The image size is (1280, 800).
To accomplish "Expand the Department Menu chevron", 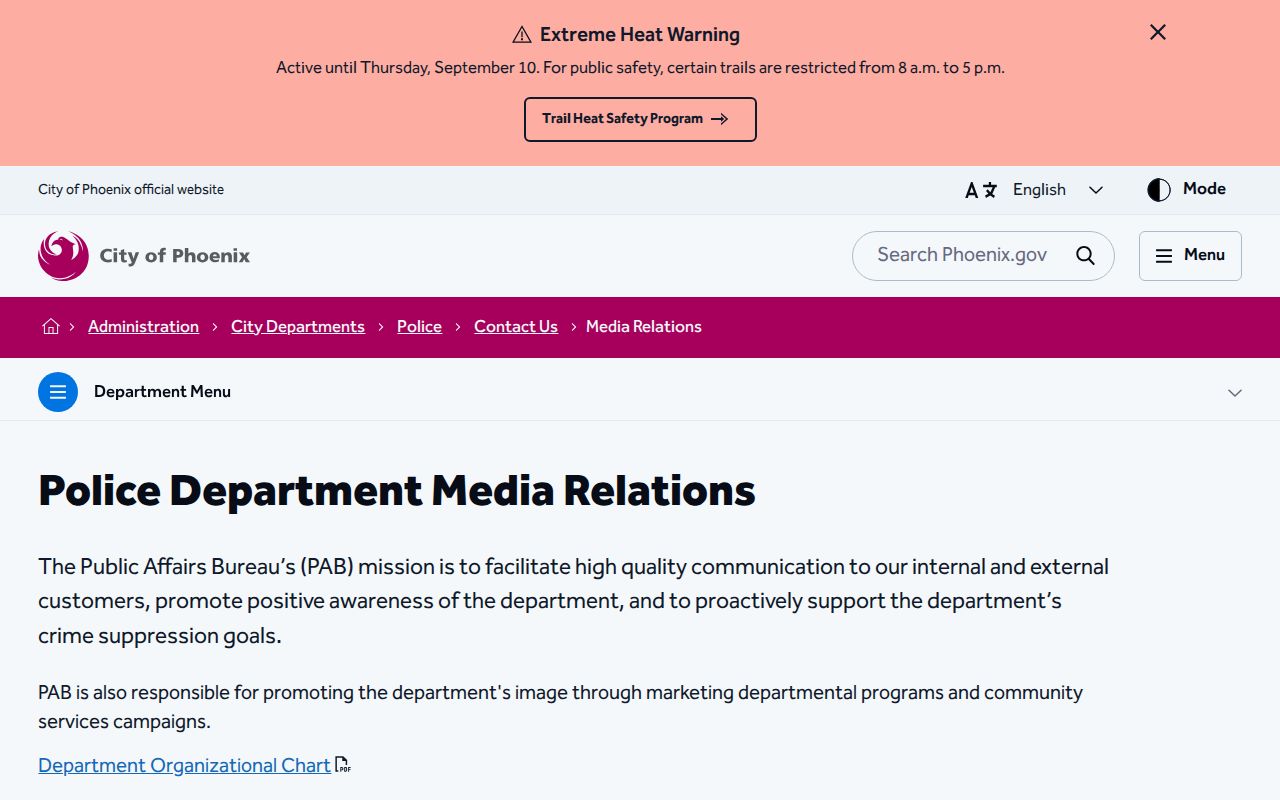I will 1235,393.
